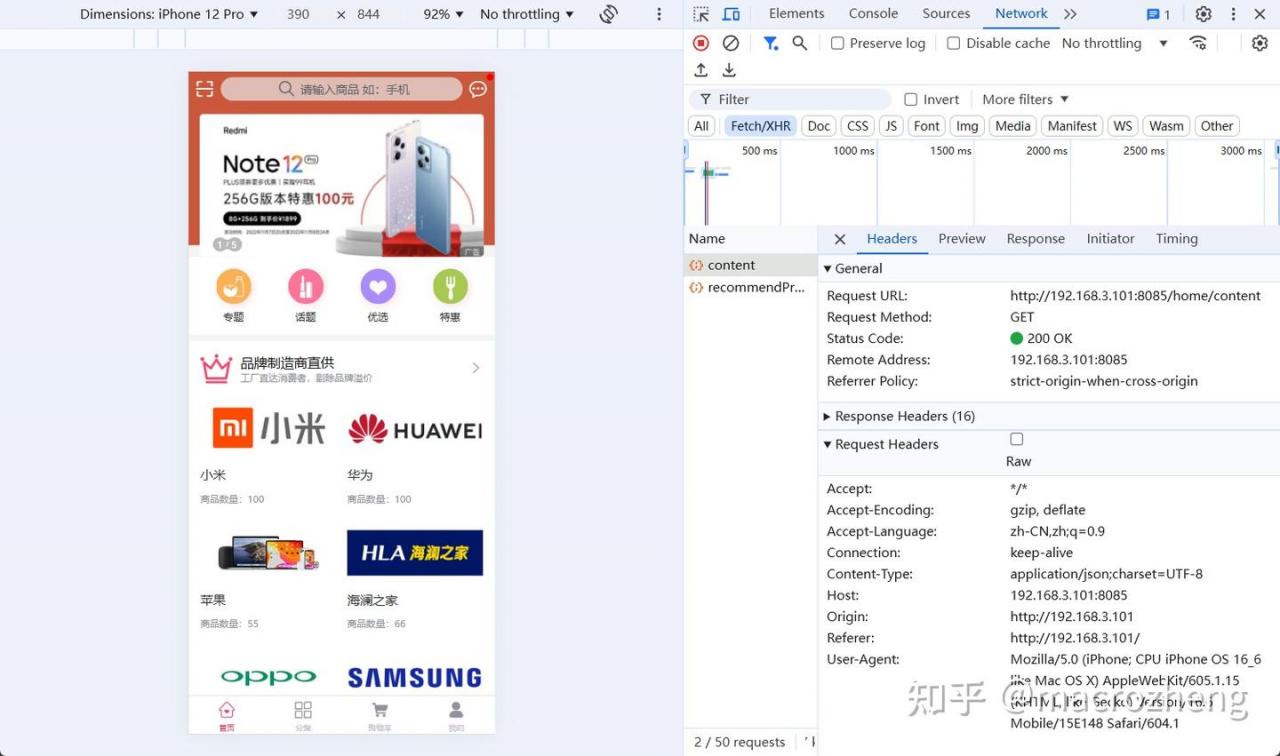Focus the network Filter input
Viewport: 1280px width, 756px height.
[x=790, y=99]
